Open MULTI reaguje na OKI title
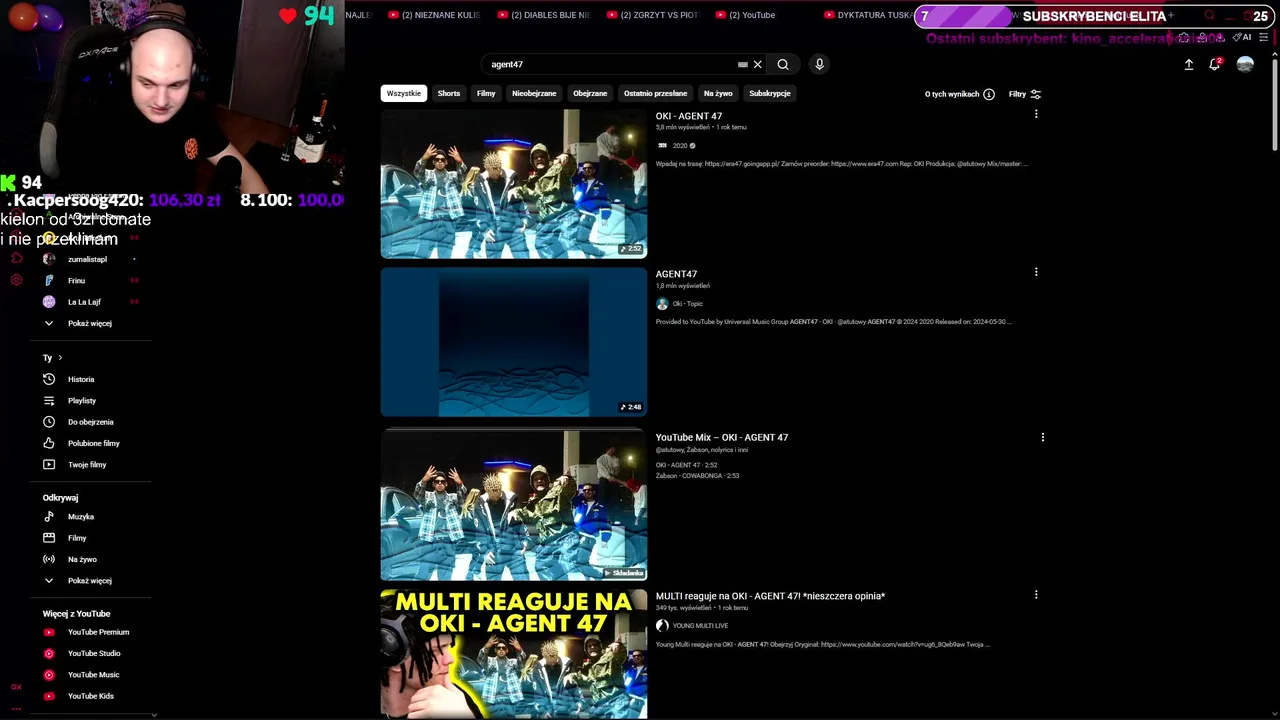The height and width of the screenshot is (720, 1280). tap(770, 596)
